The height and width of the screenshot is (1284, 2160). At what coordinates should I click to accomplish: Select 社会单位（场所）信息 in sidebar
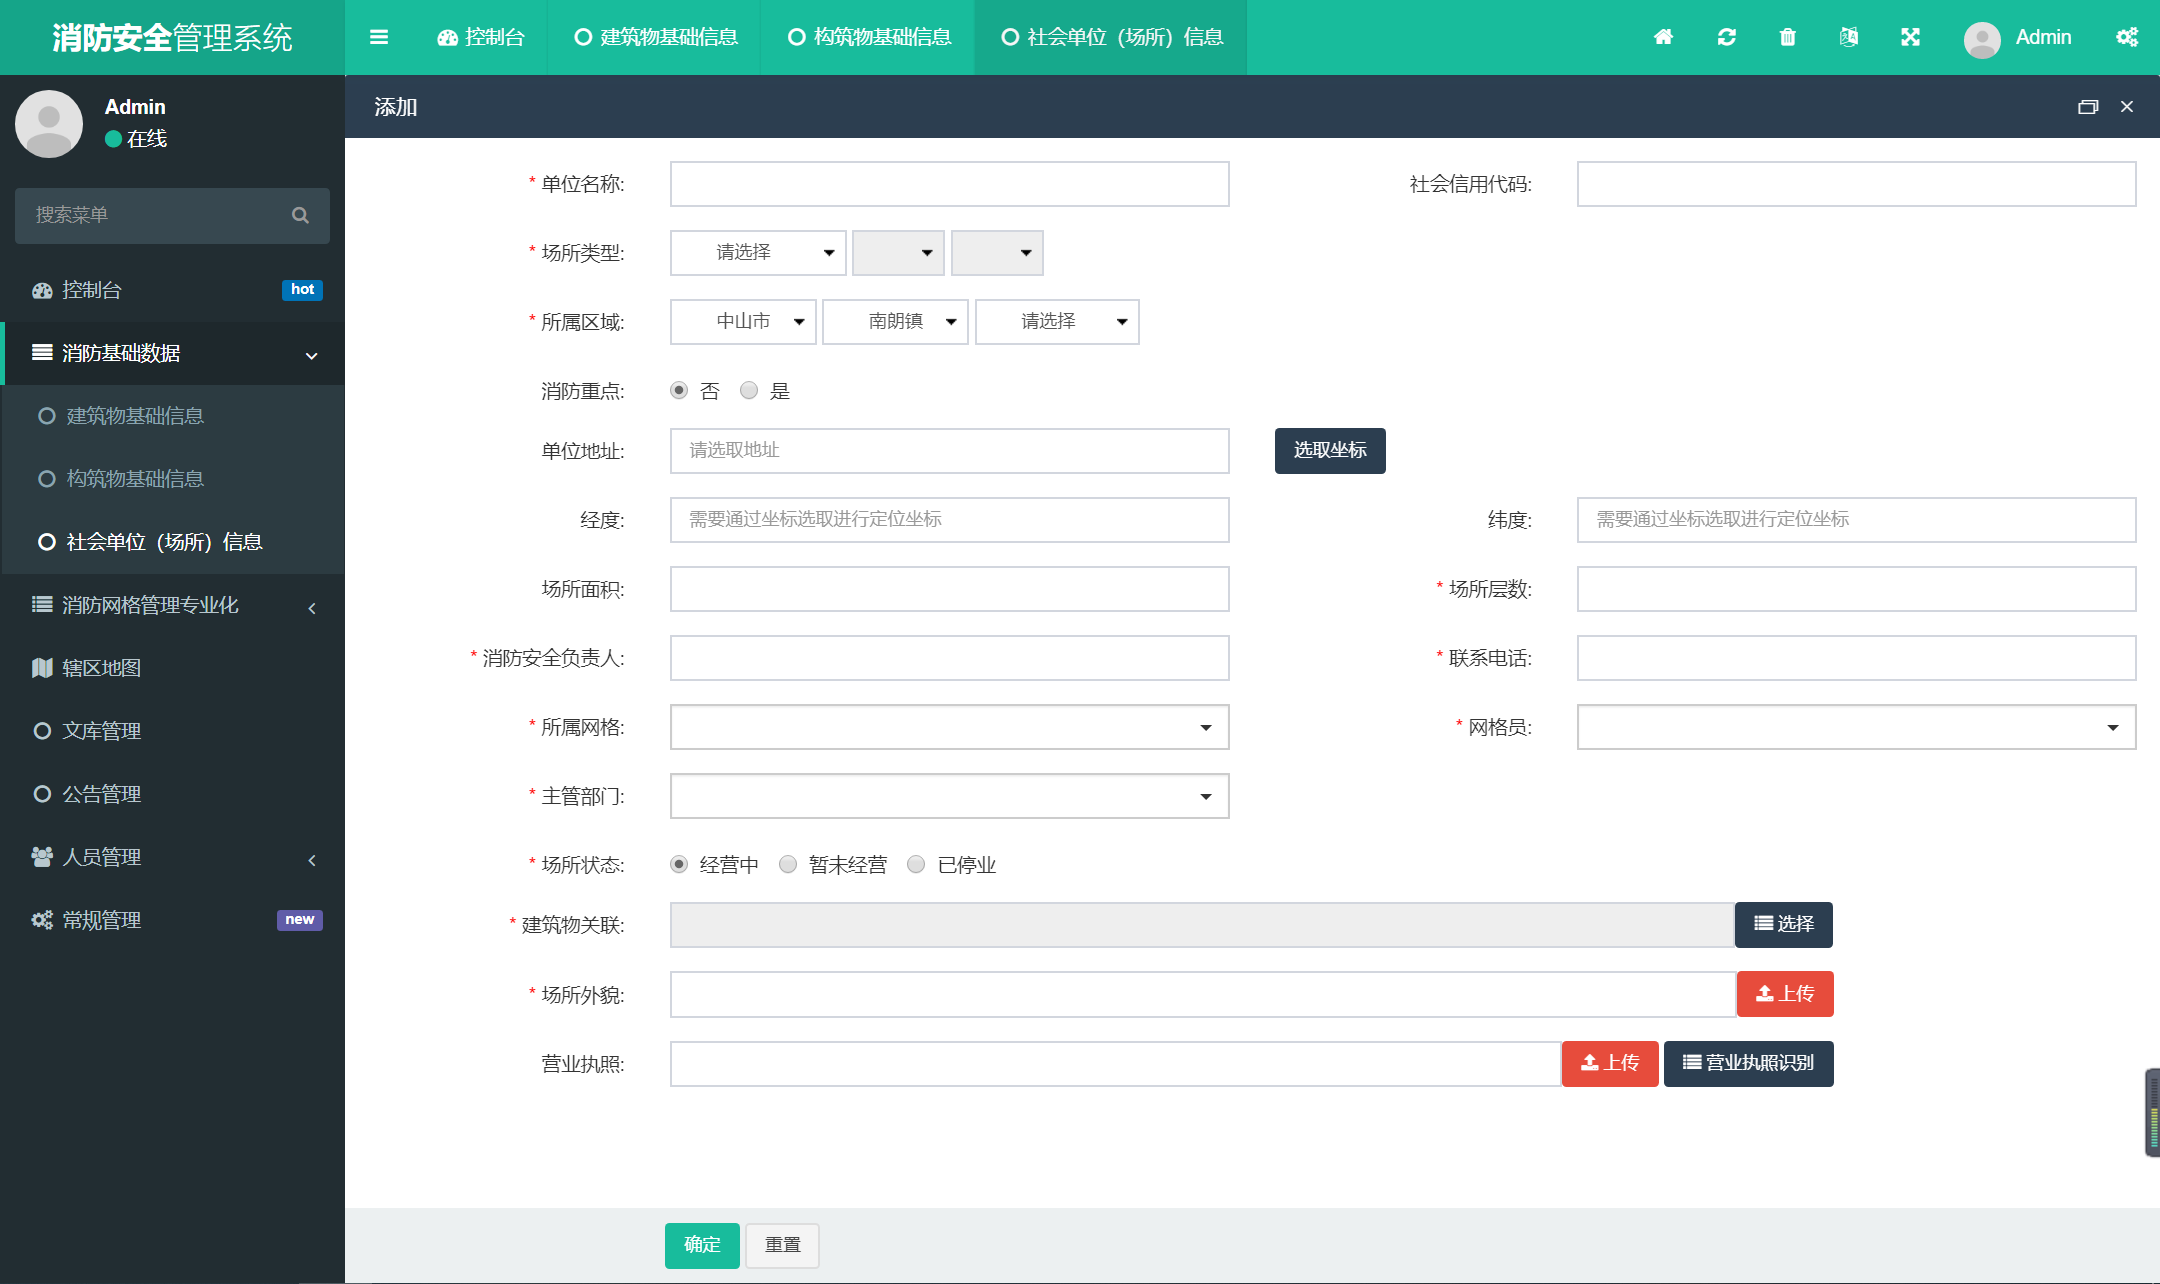point(172,542)
